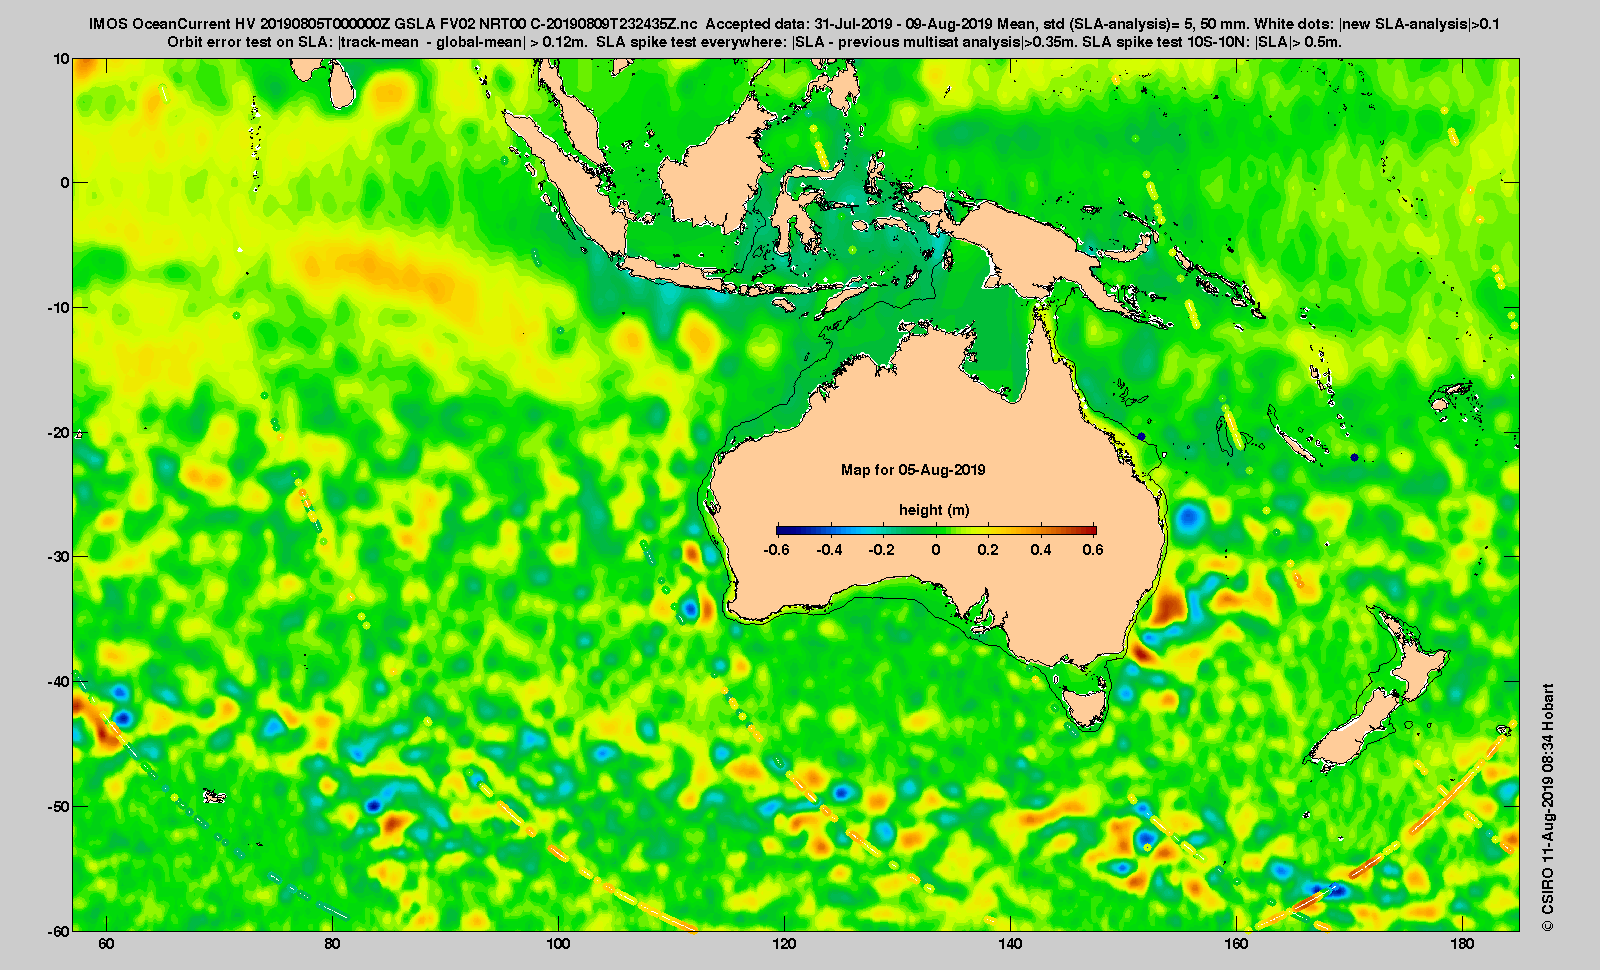Click longitude axis label 140
This screenshot has width=1600, height=970.
pos(1010,945)
